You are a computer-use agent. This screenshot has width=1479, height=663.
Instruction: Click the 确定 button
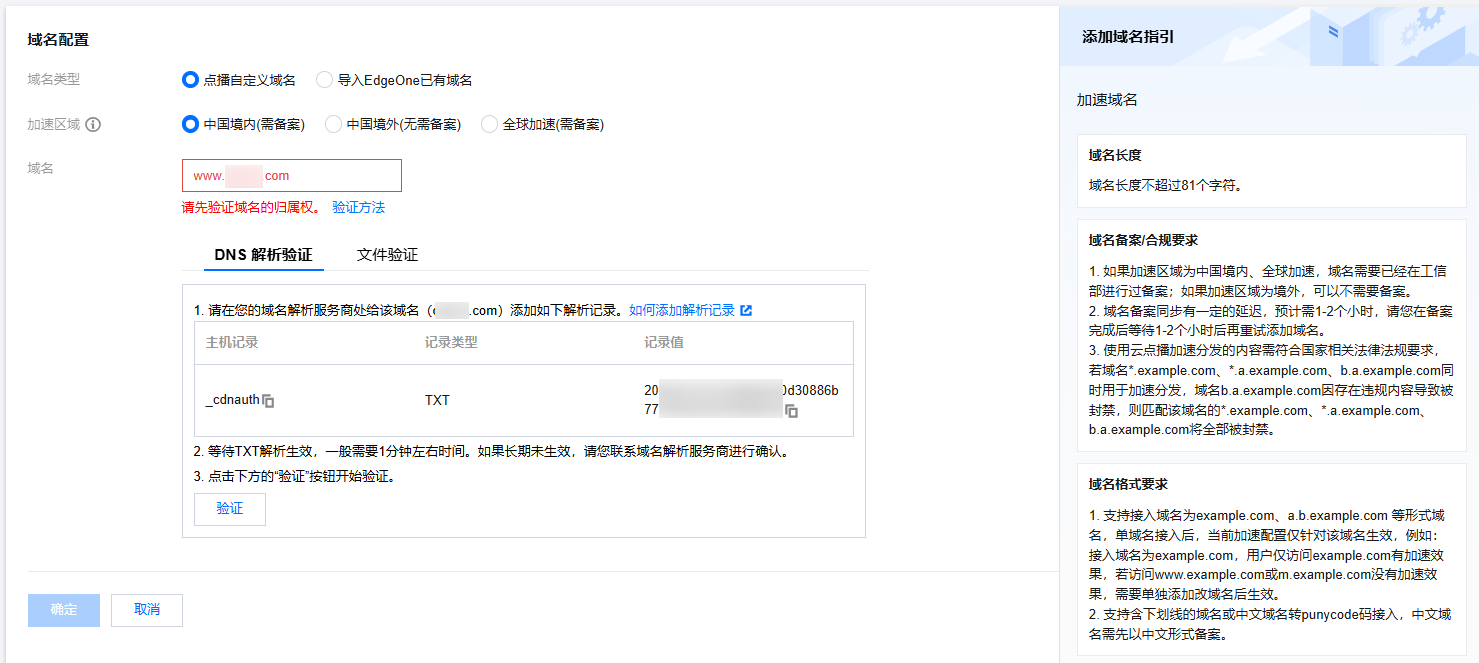click(x=64, y=610)
